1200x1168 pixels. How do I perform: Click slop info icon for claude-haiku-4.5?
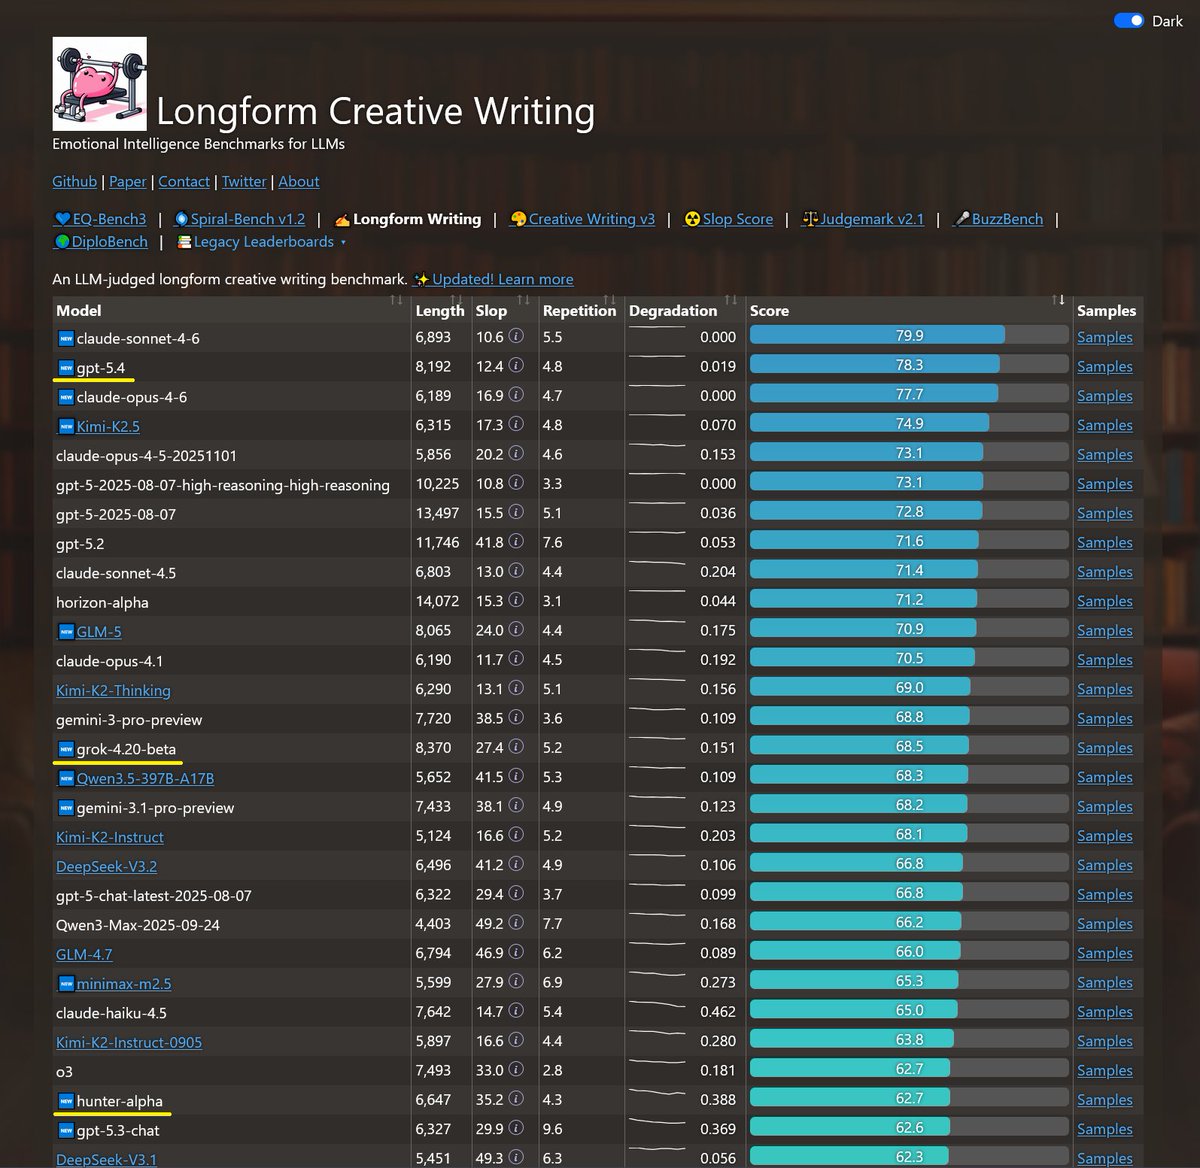(x=516, y=1011)
